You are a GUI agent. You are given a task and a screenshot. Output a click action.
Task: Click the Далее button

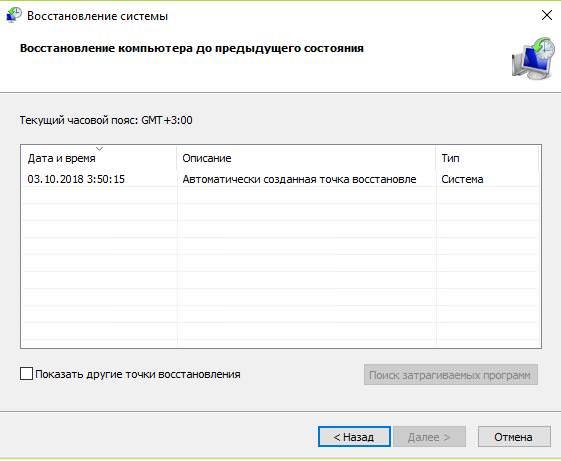429,437
